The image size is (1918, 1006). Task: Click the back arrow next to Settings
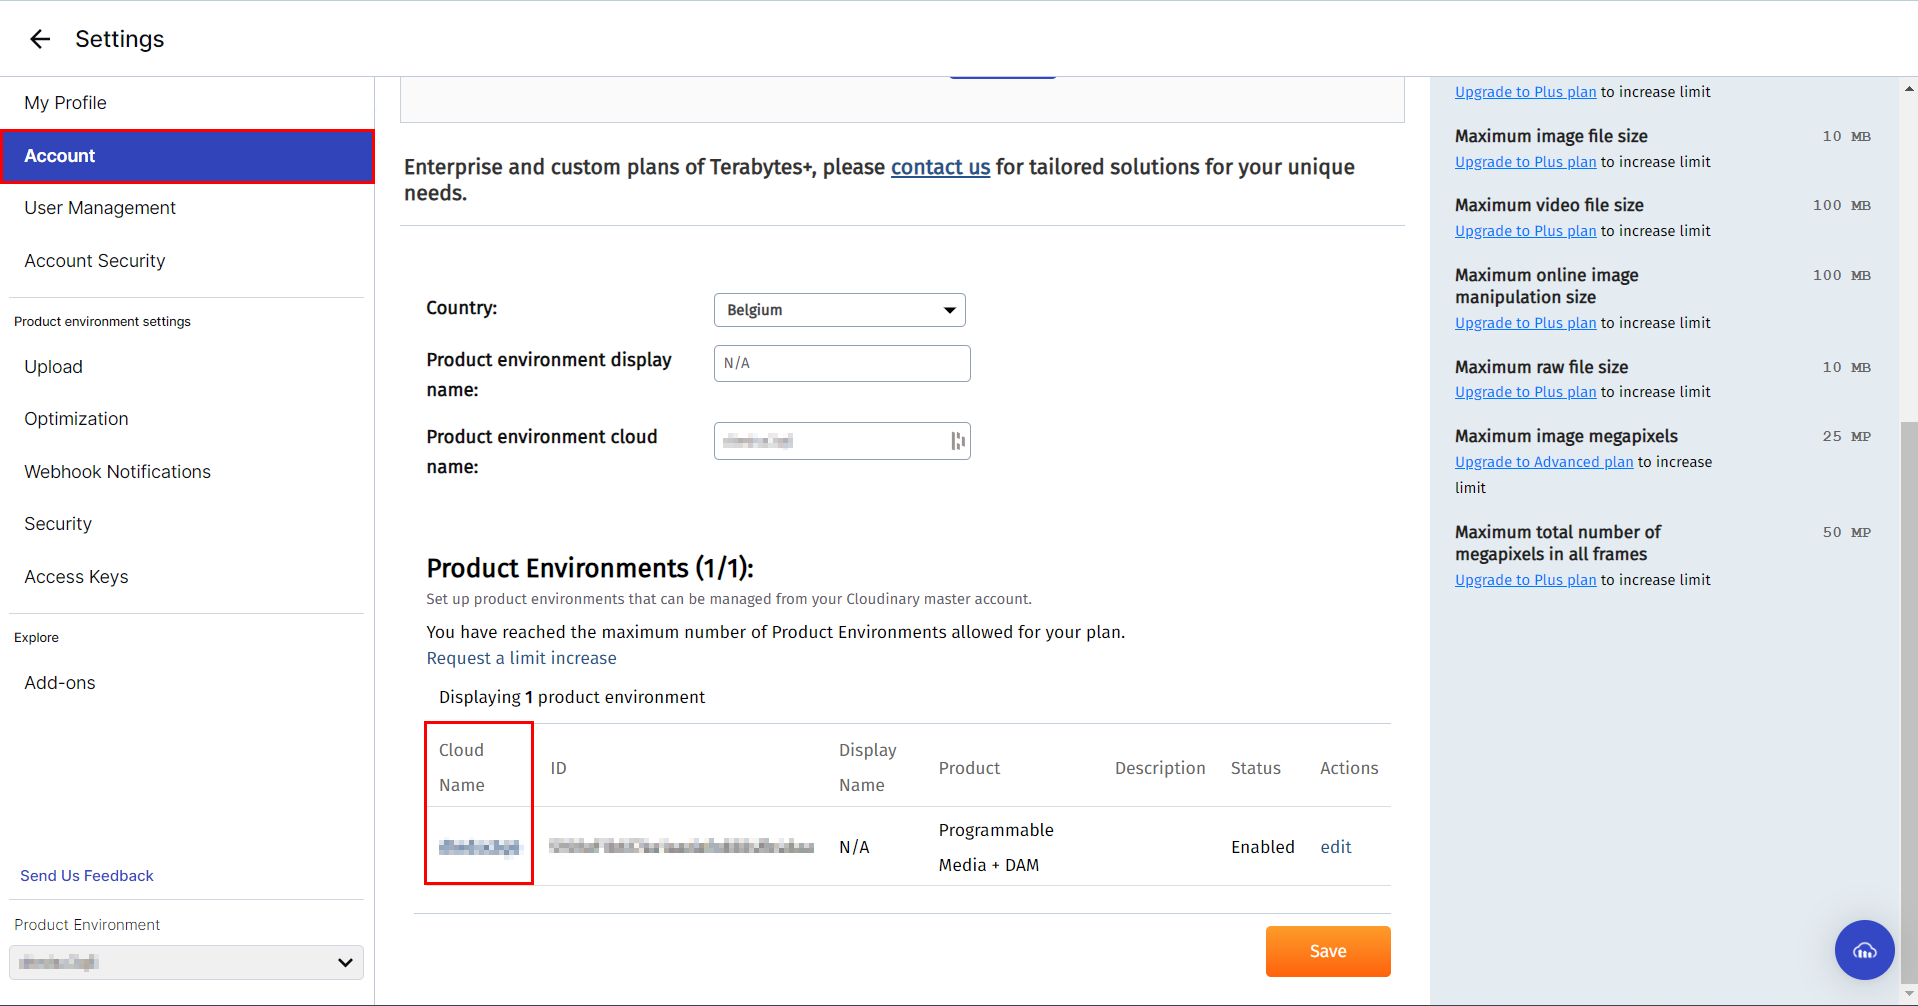coord(40,39)
